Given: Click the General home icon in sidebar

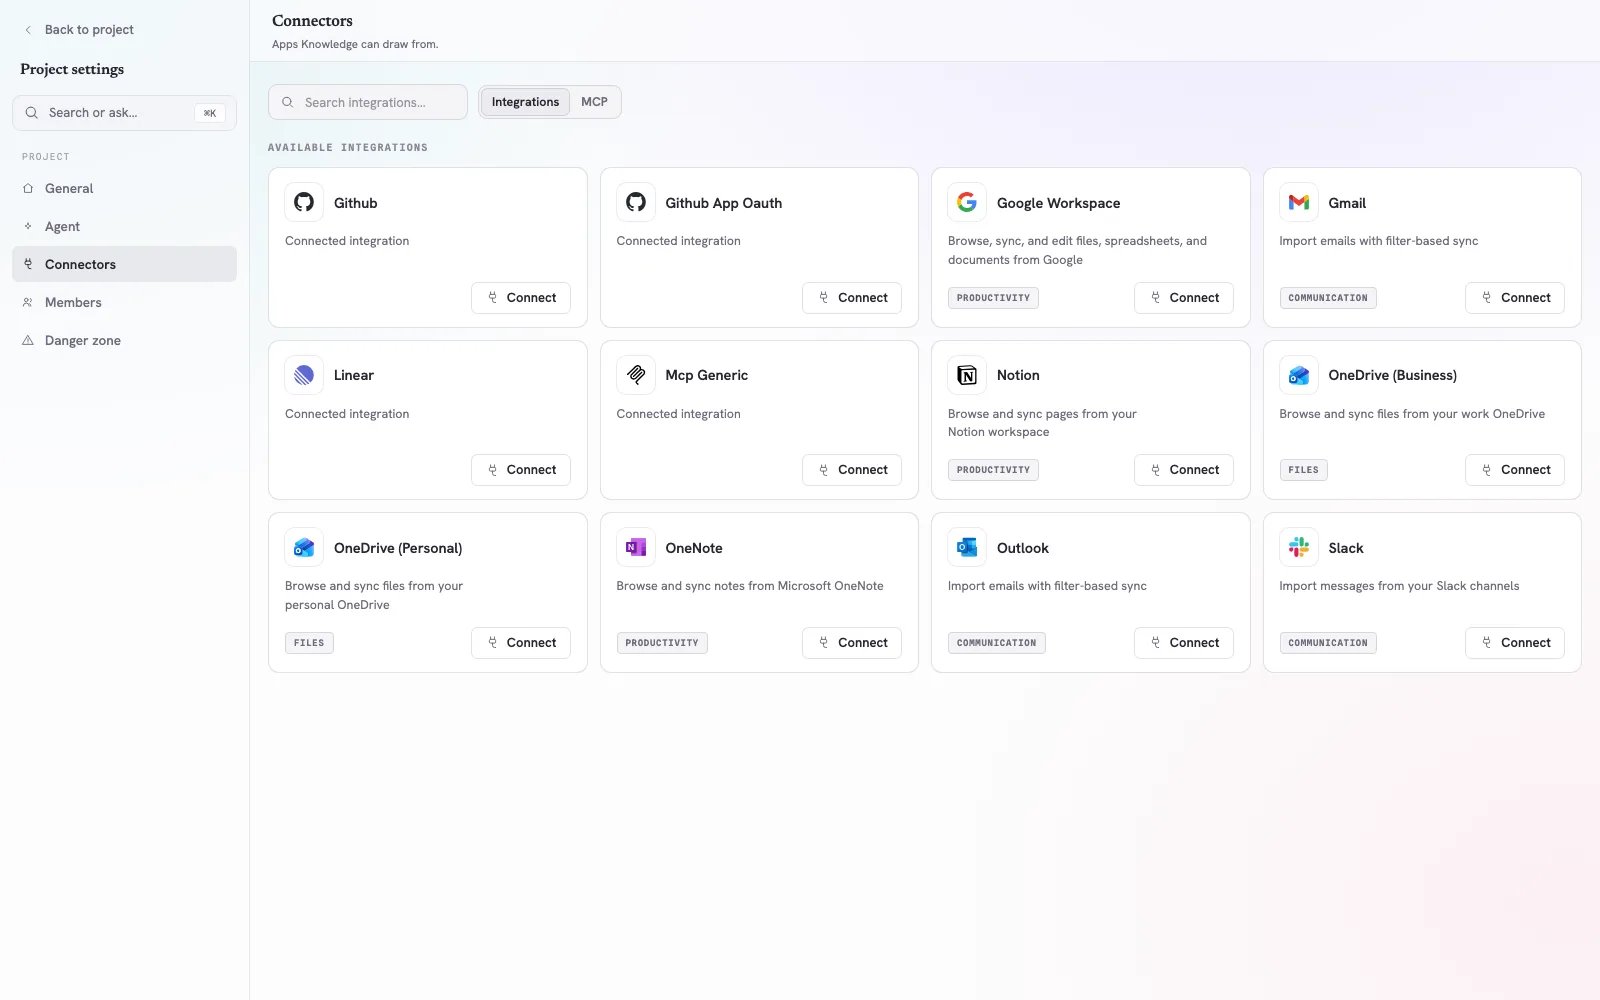Looking at the screenshot, I should point(28,188).
